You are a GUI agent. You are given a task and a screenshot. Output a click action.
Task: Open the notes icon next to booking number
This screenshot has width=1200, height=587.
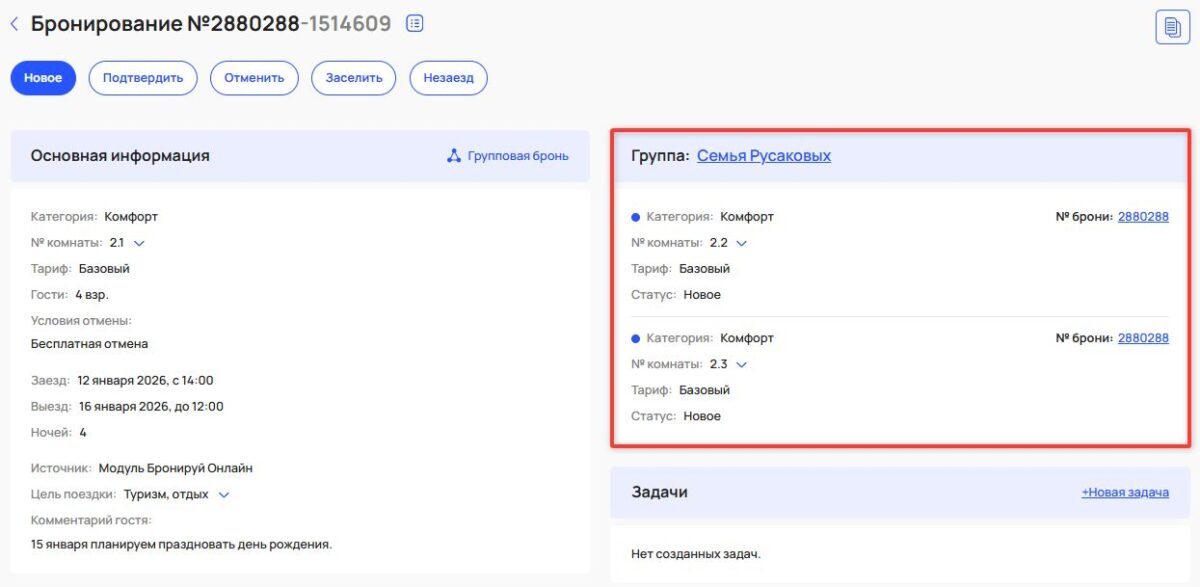coord(414,22)
